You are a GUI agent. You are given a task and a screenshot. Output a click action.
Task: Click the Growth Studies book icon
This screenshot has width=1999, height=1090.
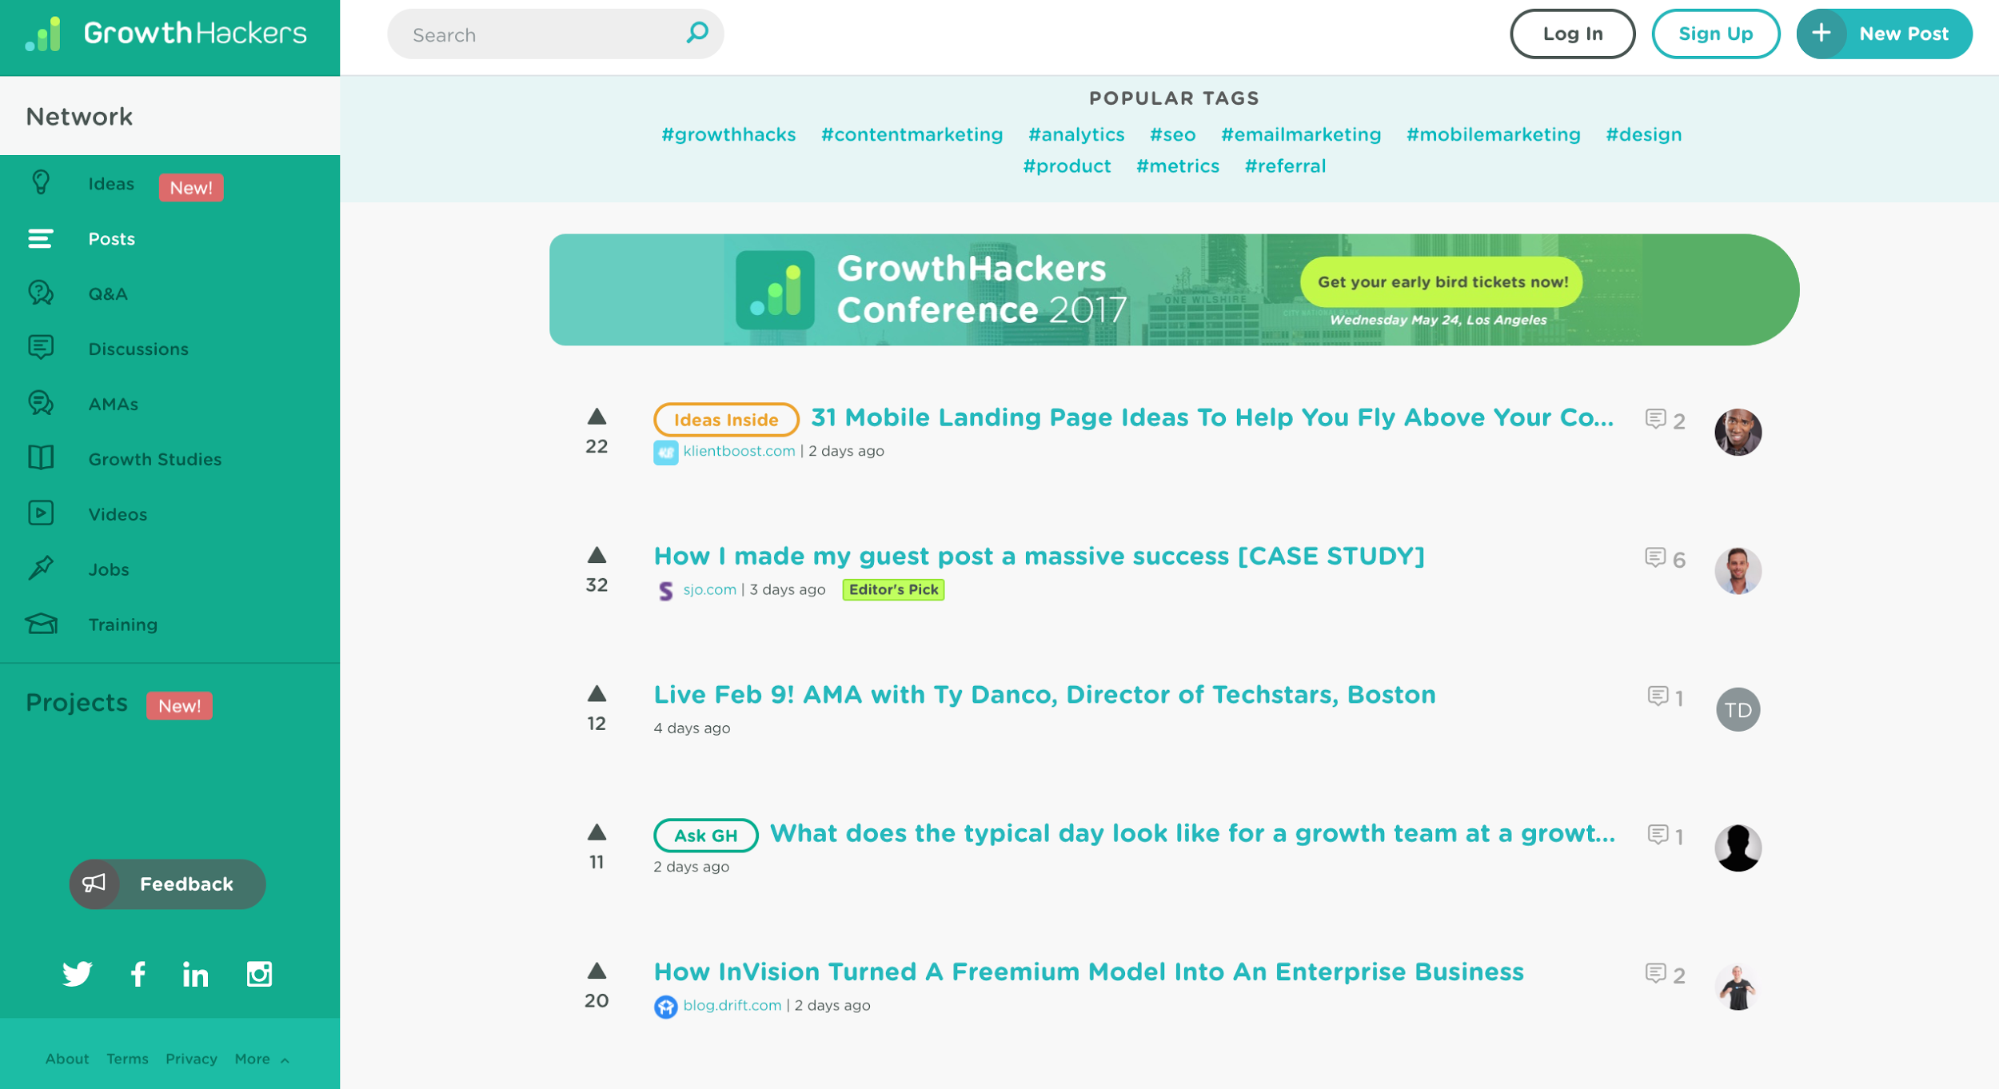pos(41,458)
